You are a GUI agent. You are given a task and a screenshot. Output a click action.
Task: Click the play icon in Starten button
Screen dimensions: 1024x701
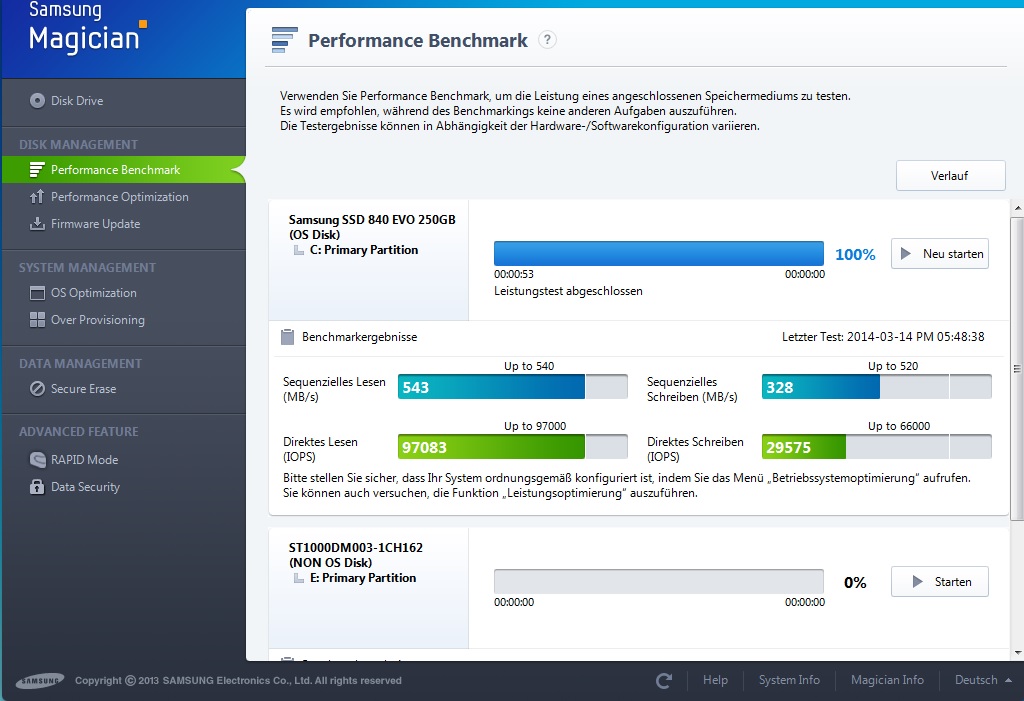(x=918, y=581)
